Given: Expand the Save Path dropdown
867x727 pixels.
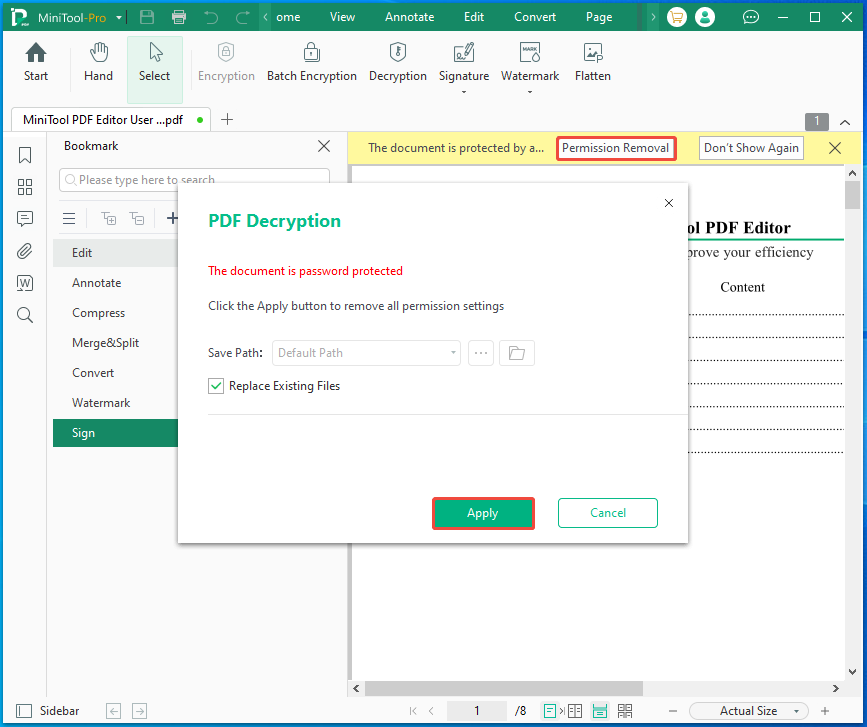Looking at the screenshot, I should click(453, 353).
